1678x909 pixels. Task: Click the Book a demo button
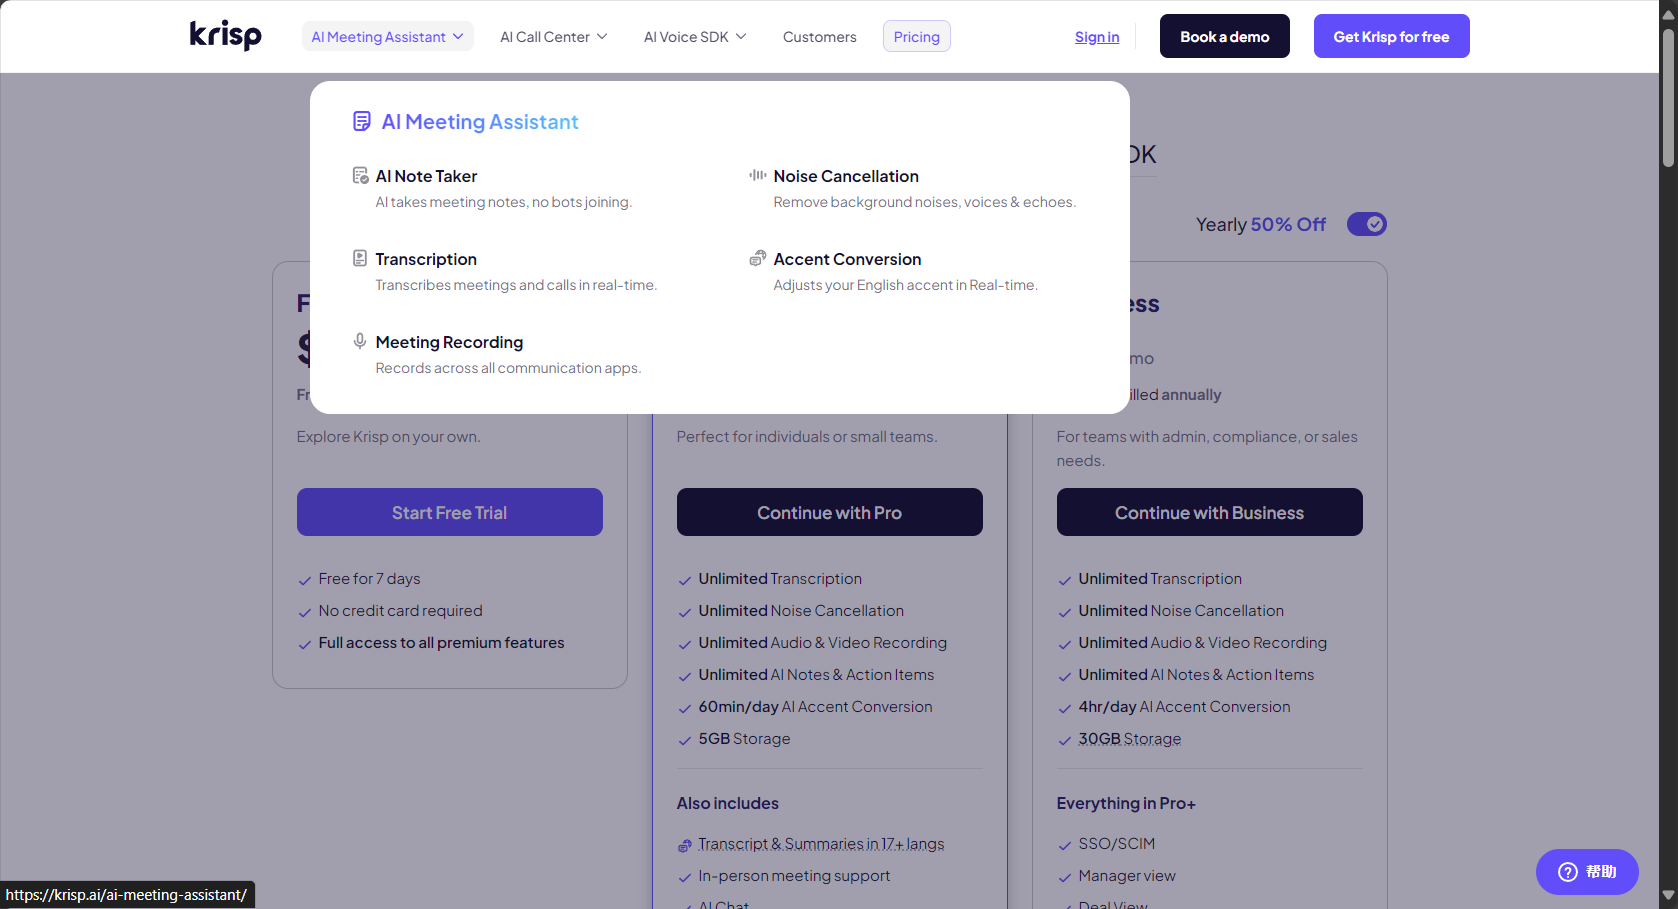coord(1225,36)
